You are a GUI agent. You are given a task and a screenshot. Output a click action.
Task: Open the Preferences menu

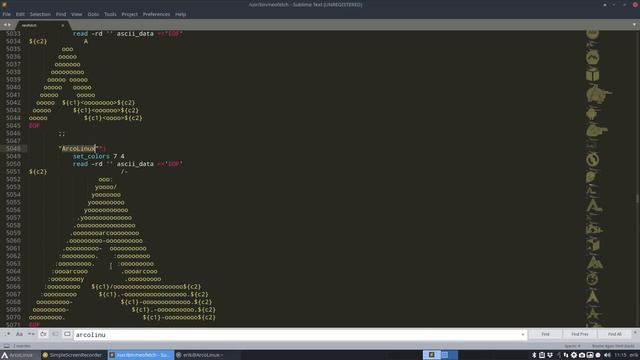tap(156, 14)
